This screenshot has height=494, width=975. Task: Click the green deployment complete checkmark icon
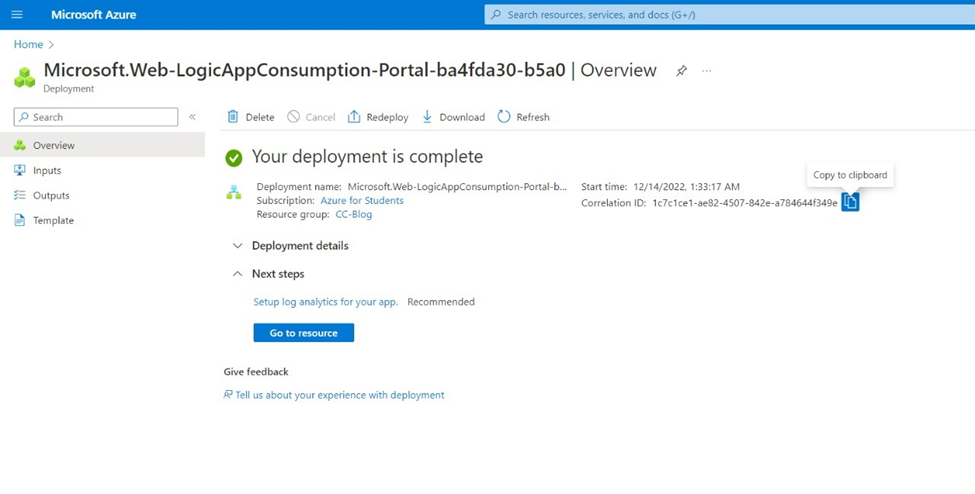pos(234,158)
